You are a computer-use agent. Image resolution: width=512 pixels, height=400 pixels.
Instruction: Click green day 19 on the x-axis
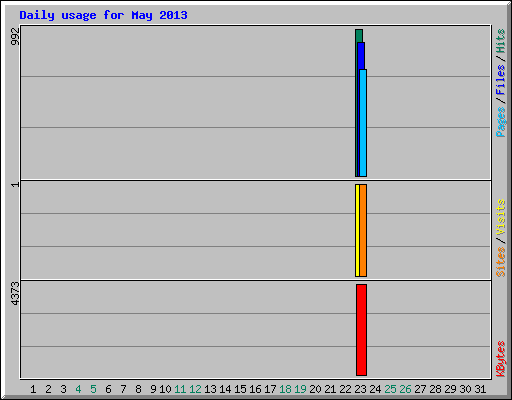pos(300,389)
